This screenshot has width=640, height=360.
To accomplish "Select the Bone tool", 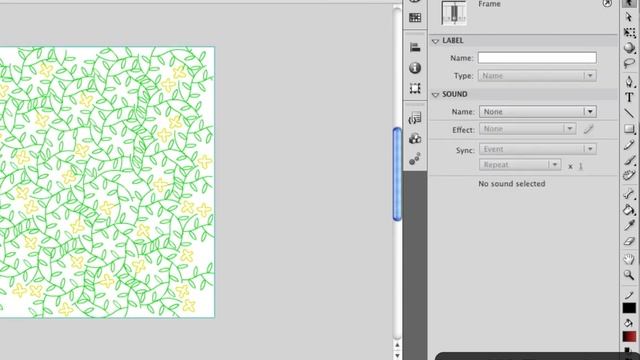I will 629,194.
